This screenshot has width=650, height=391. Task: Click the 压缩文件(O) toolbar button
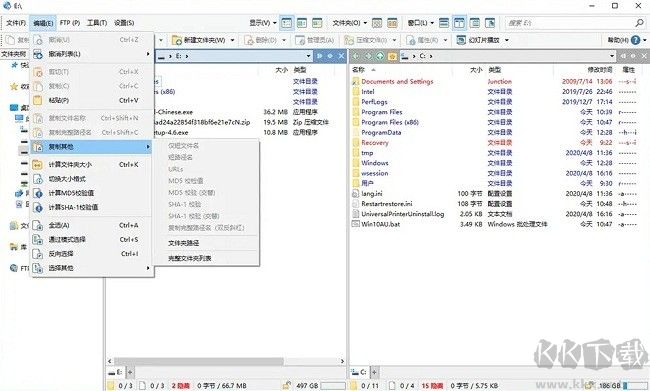pyautogui.click(x=366, y=40)
